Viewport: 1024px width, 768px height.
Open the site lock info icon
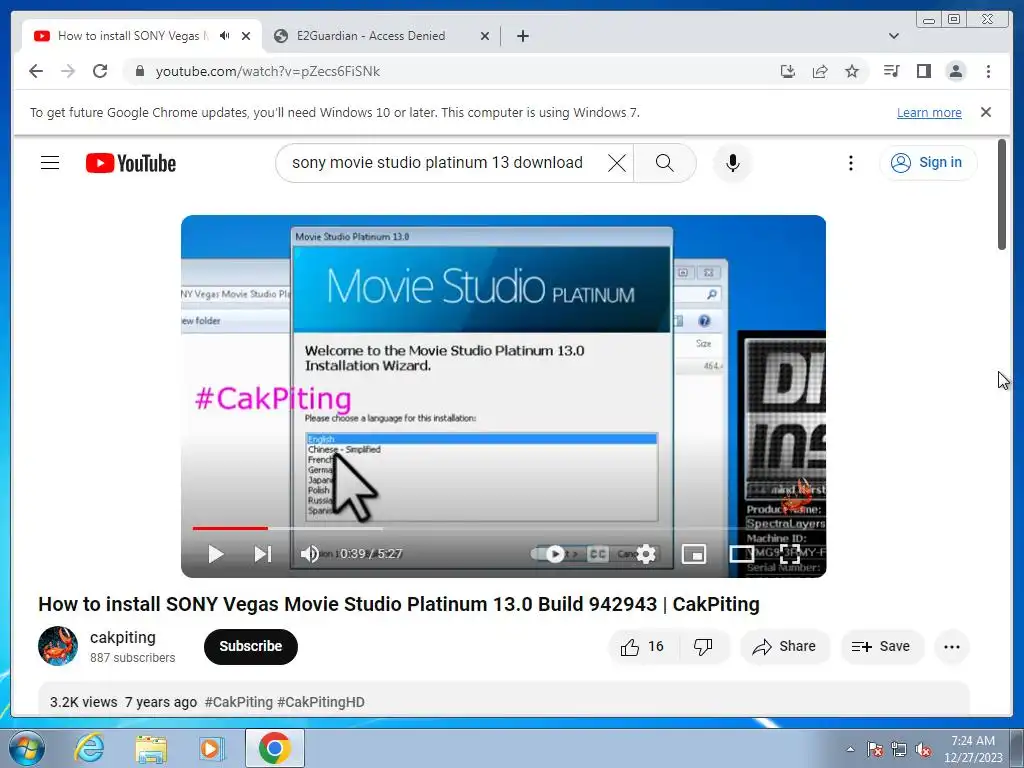point(139,71)
